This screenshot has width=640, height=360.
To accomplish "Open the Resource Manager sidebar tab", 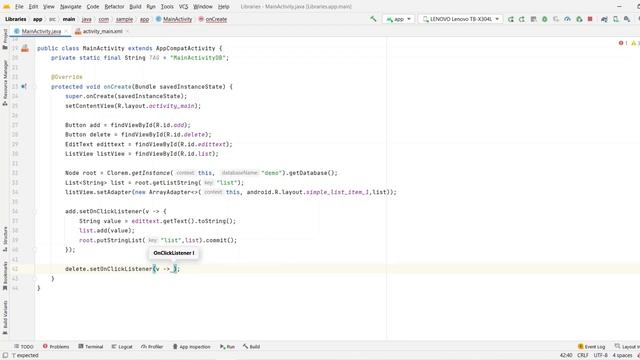I will click(5, 83).
